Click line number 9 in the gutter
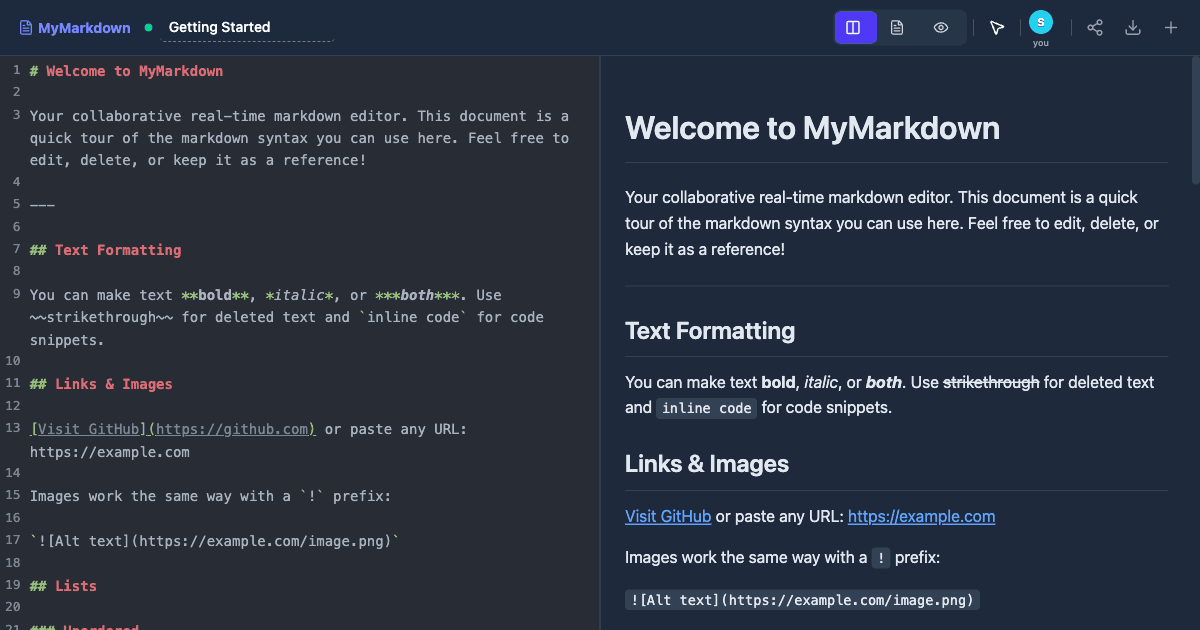 pyautogui.click(x=17, y=295)
